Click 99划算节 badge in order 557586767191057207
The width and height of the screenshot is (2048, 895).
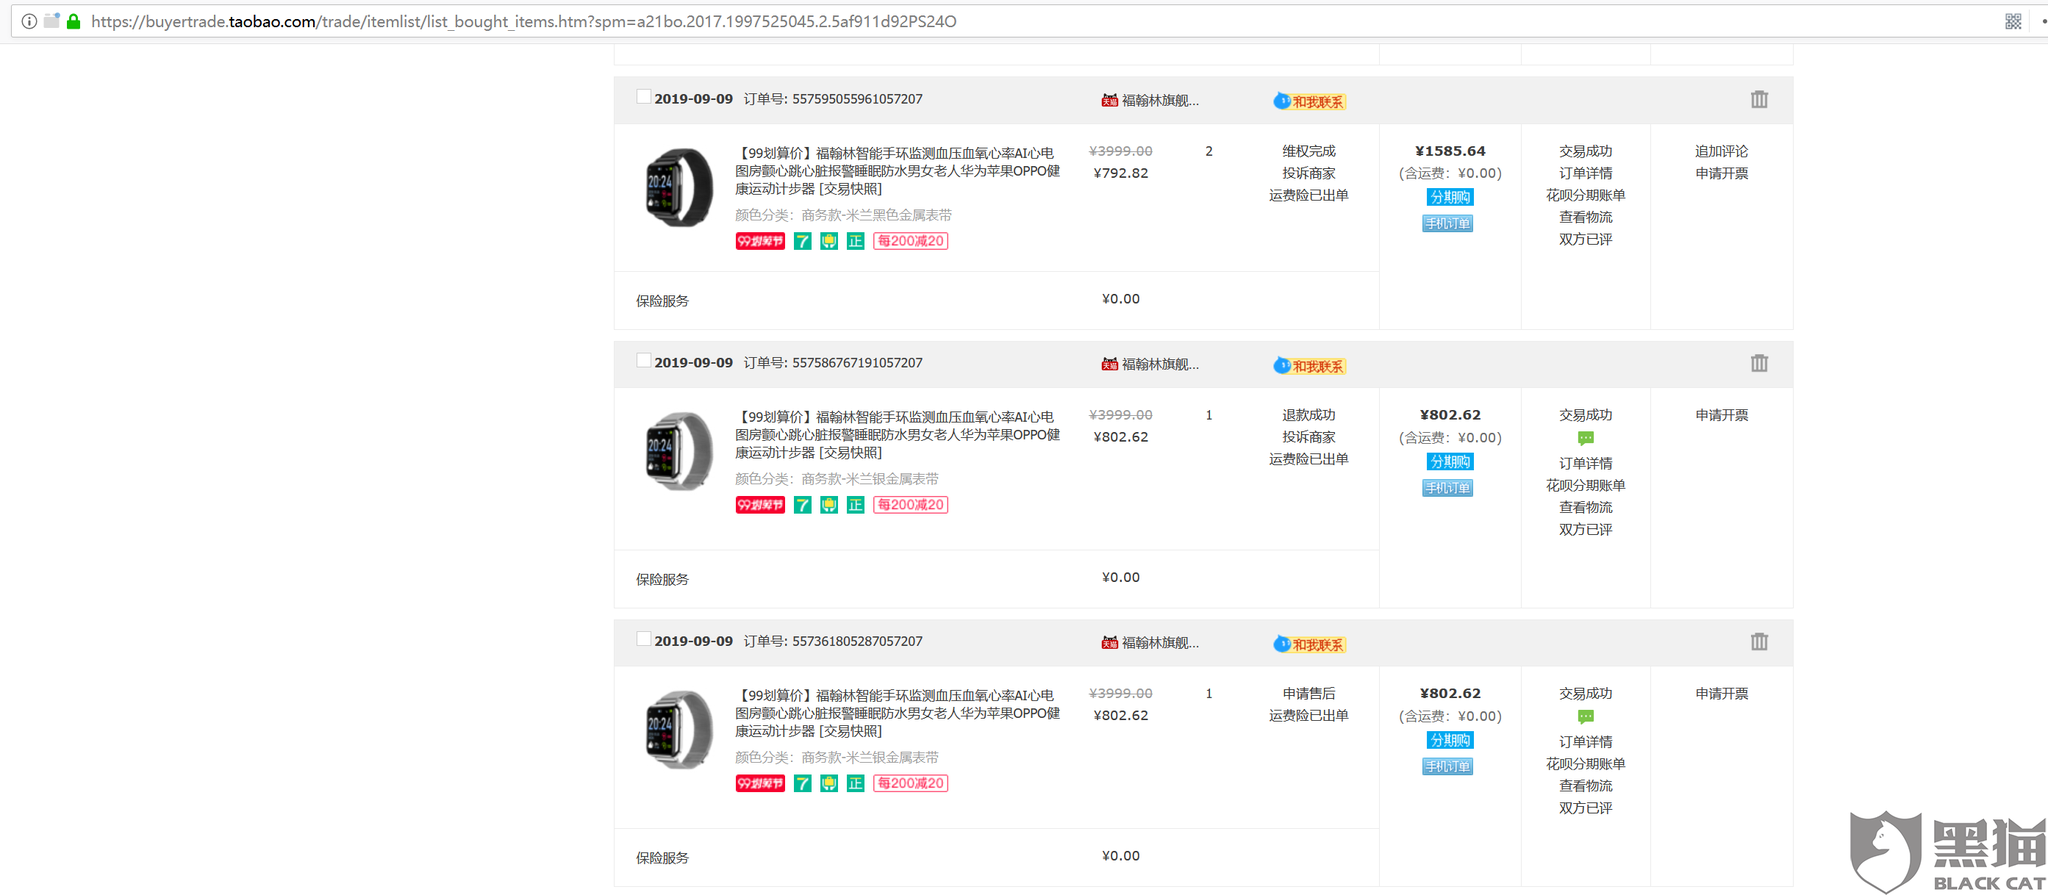pos(760,505)
